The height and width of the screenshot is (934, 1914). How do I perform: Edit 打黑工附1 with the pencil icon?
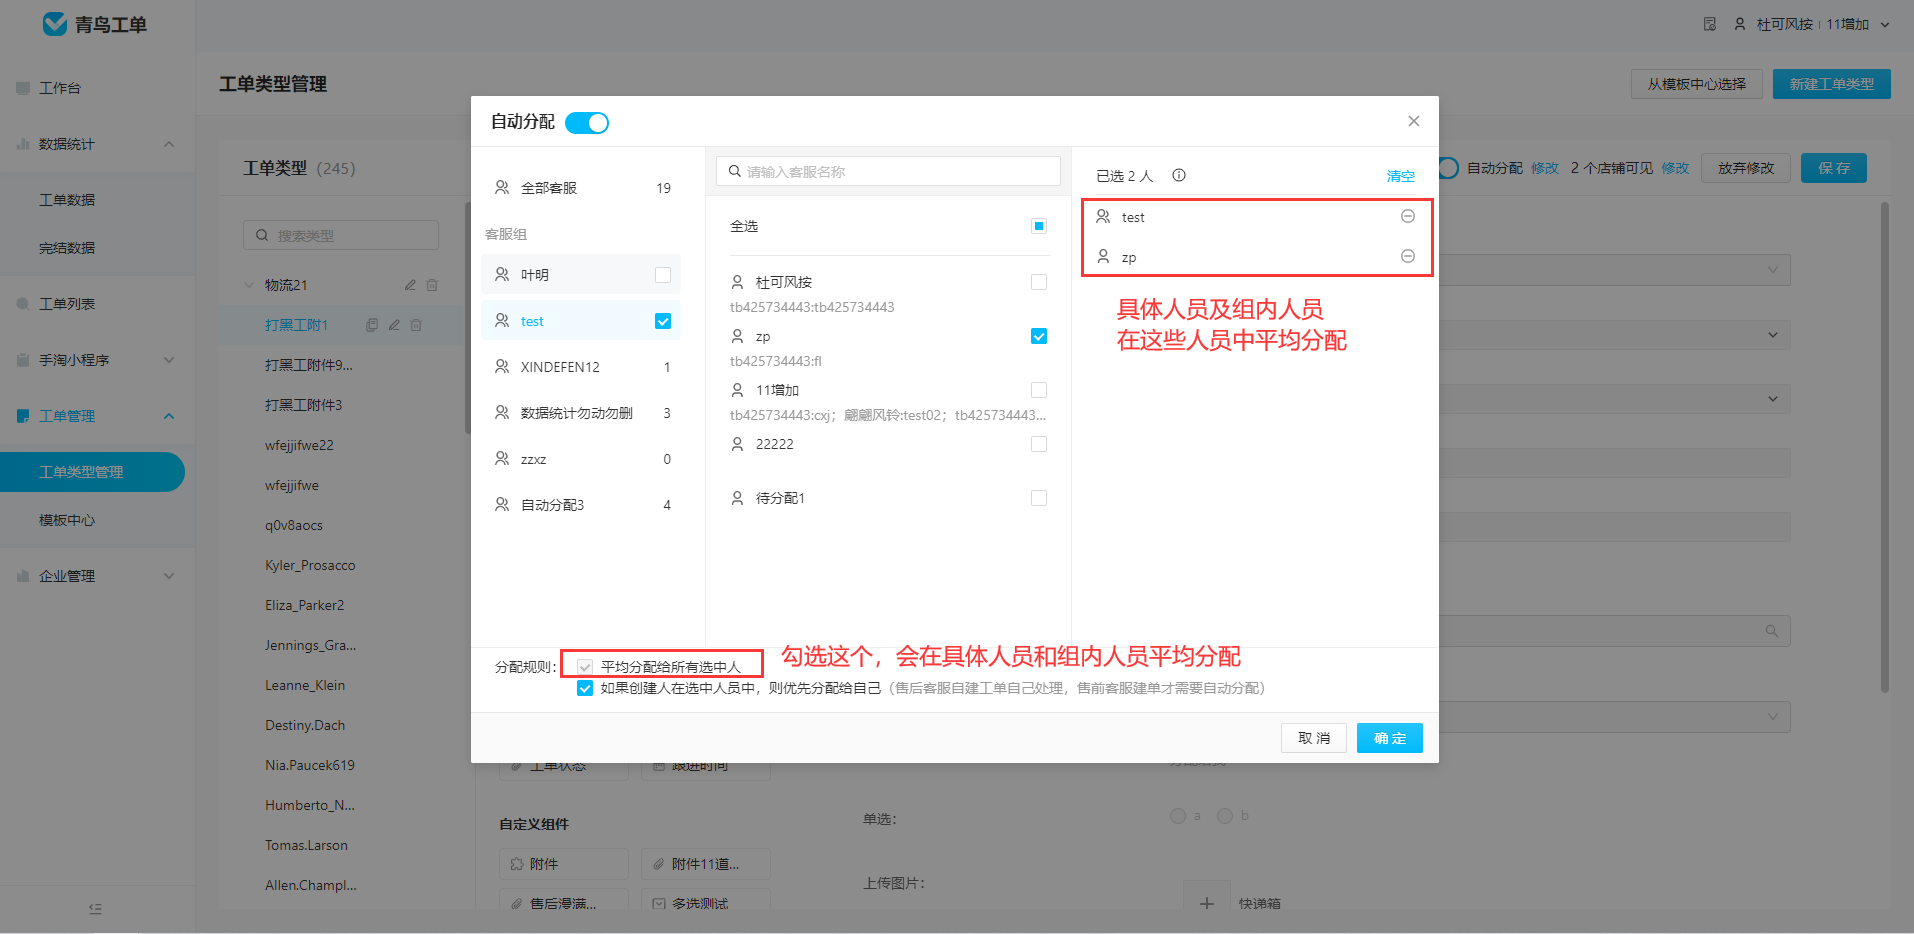coord(394,325)
